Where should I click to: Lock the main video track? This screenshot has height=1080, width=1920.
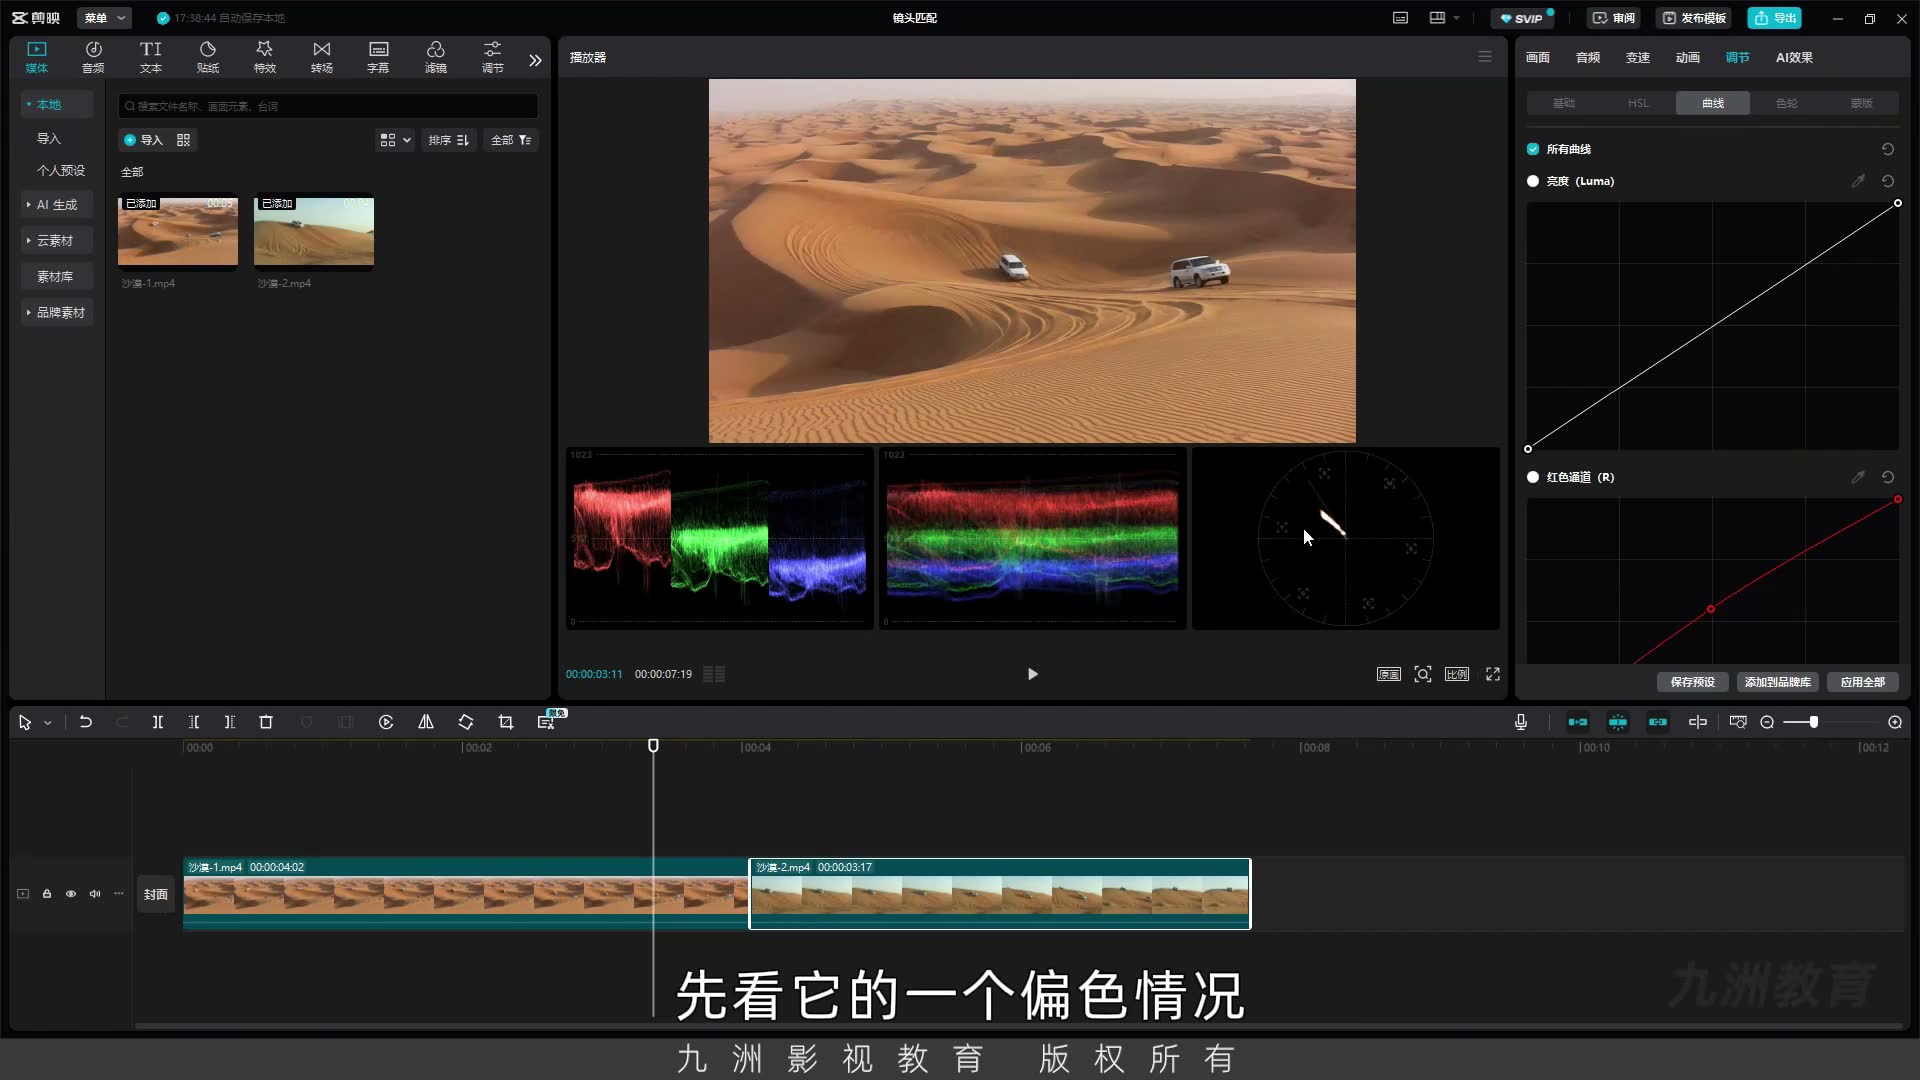point(47,894)
